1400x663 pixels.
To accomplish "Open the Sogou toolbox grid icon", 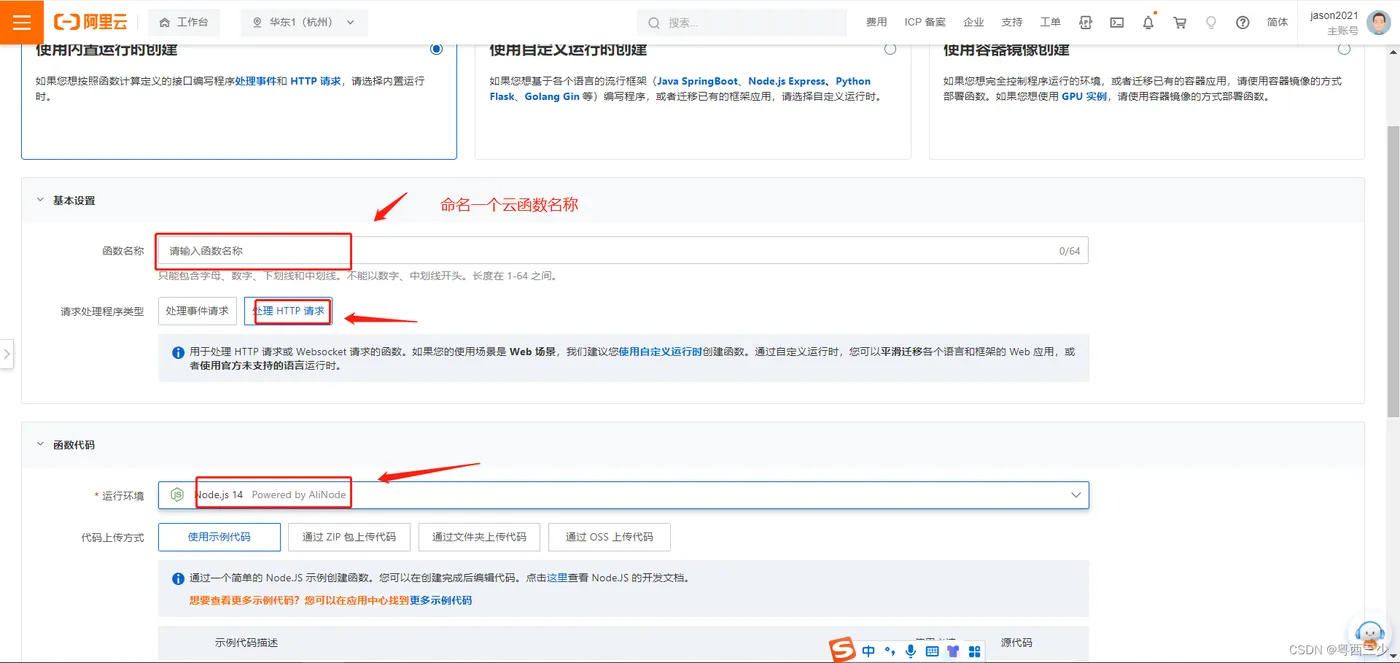I will 975,651.
